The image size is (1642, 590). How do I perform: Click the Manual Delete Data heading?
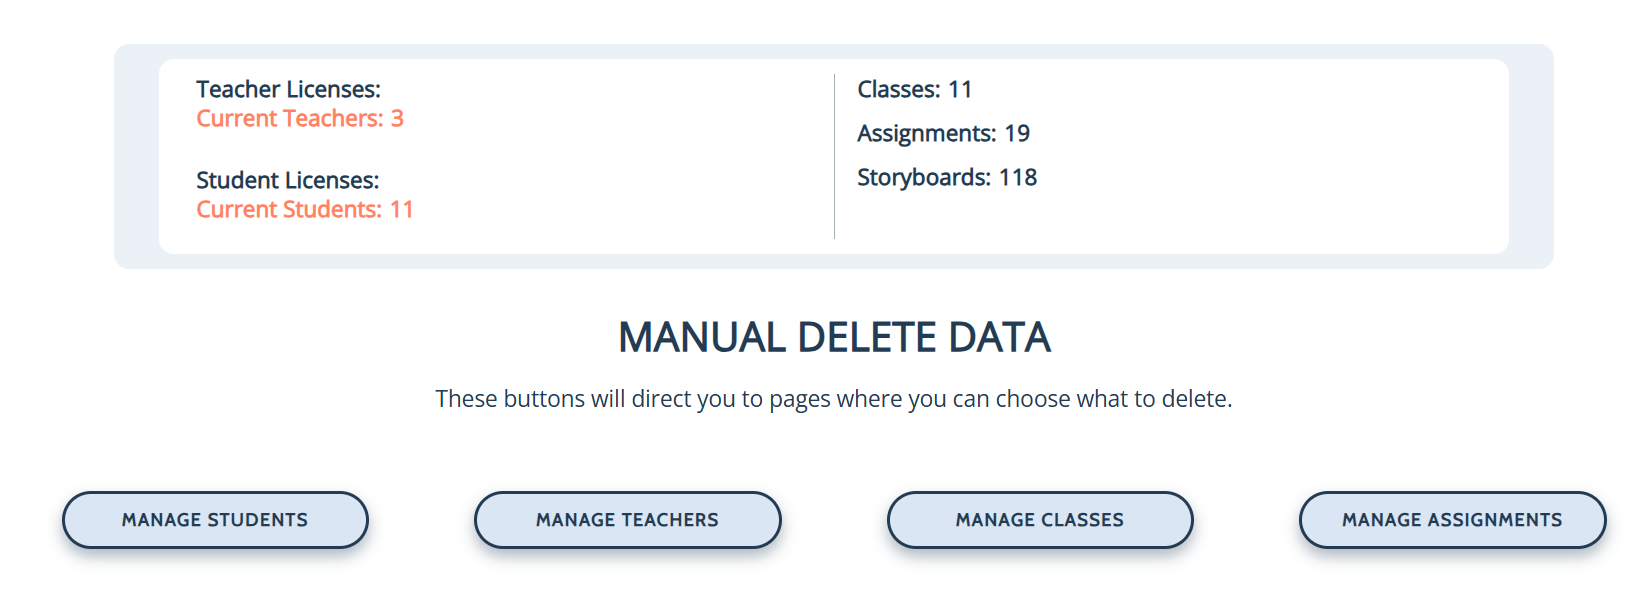click(x=834, y=337)
